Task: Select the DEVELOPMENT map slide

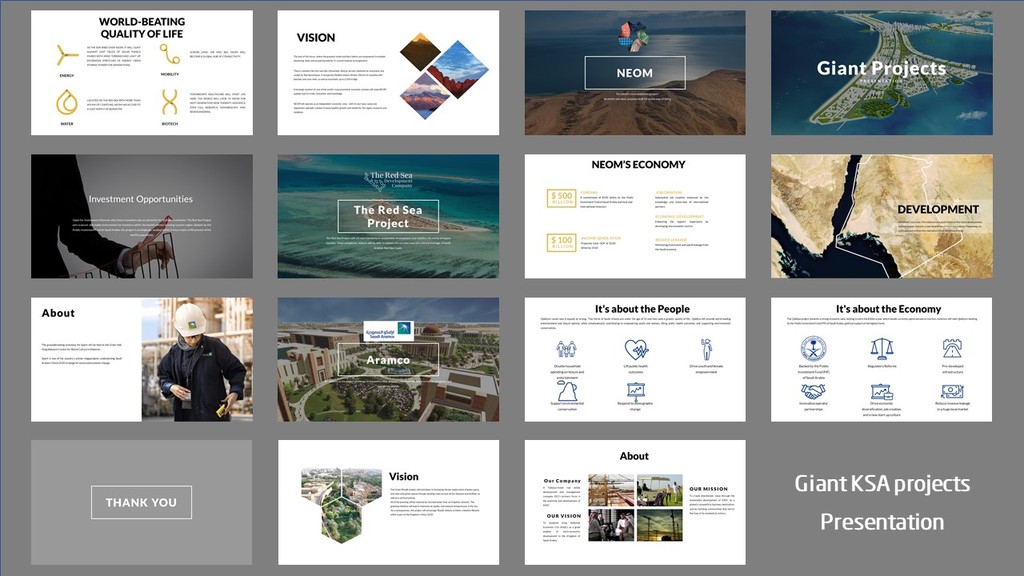Action: [x=882, y=216]
